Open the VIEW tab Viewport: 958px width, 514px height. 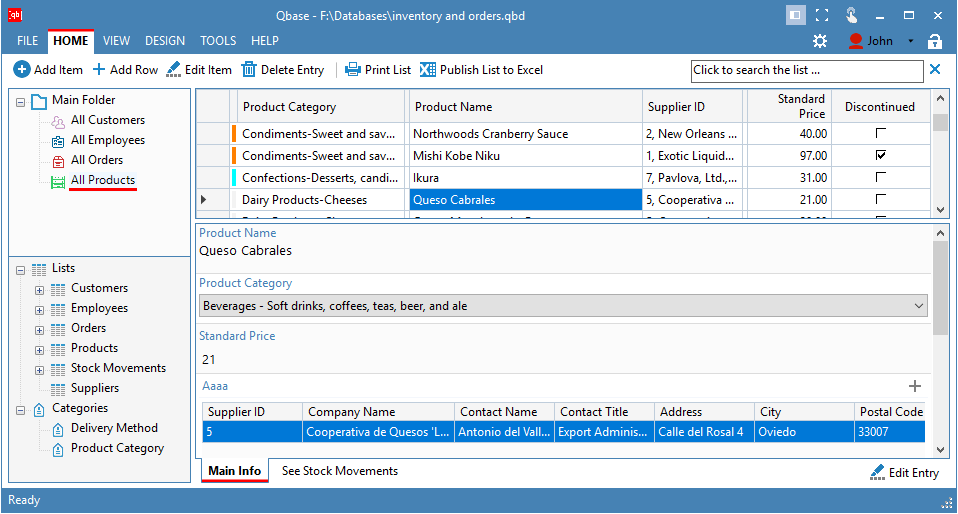tap(116, 41)
